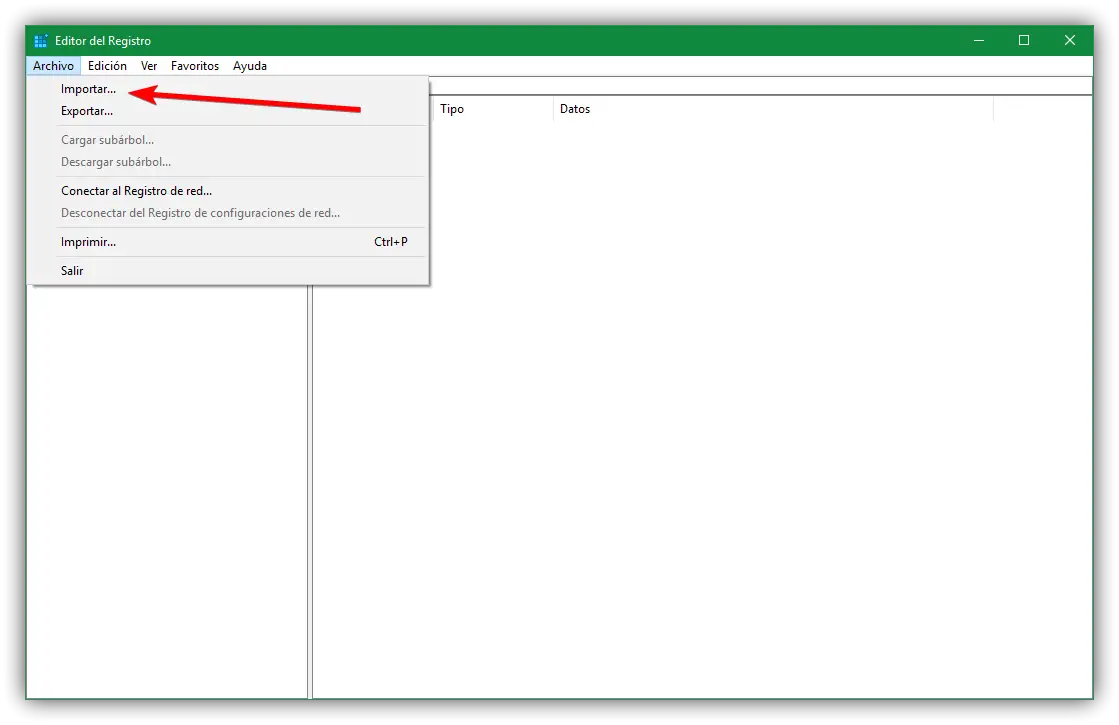Click the Registry Editor app icon in title bar
1119x725 pixels.
(x=41, y=41)
